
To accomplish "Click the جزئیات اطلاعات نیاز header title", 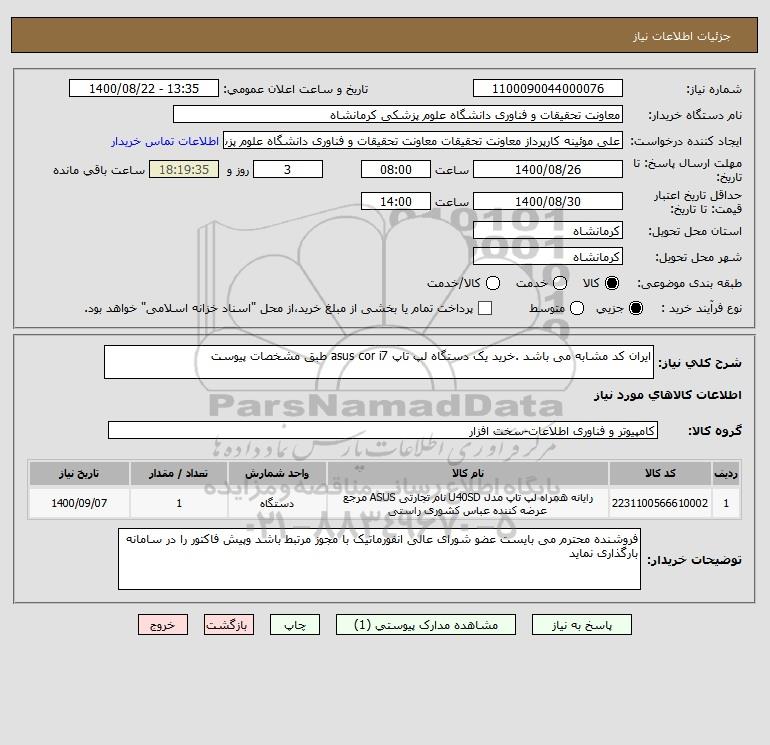I will coord(682,36).
